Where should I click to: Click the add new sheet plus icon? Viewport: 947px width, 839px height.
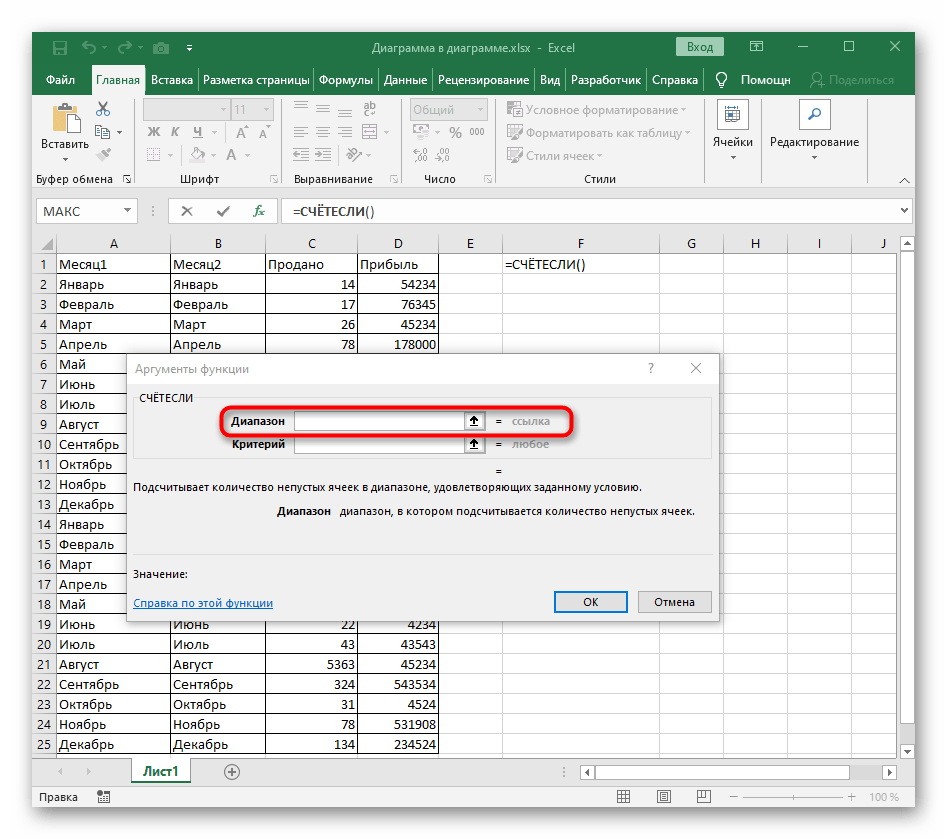tap(232, 771)
